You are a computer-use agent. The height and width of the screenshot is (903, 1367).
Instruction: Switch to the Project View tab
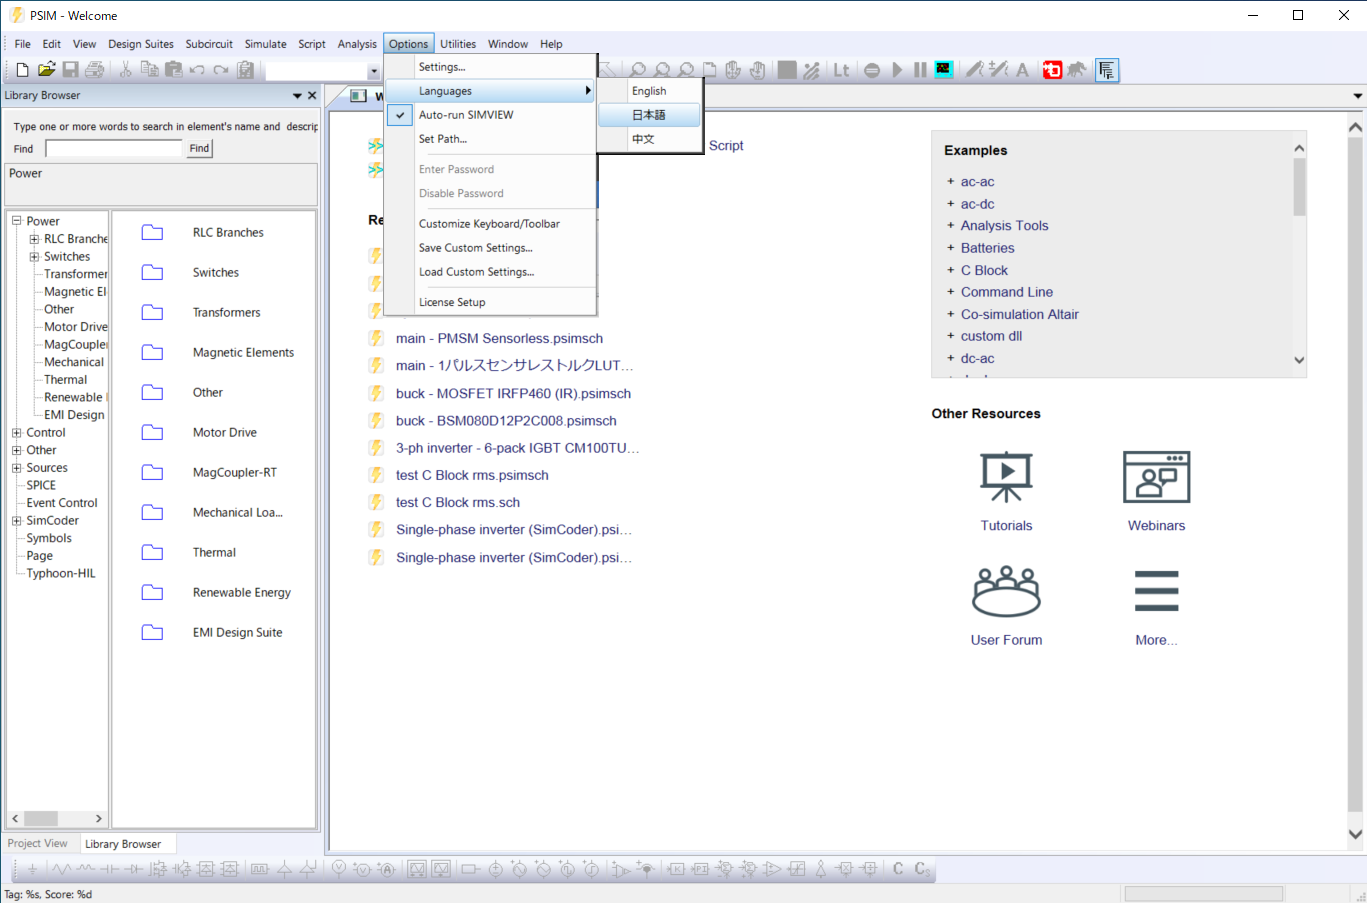pyautogui.click(x=38, y=844)
